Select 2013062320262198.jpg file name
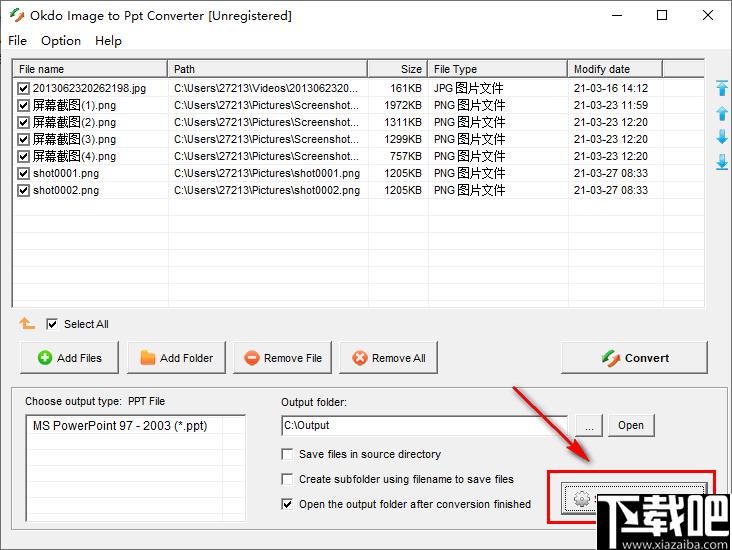Image resolution: width=732 pixels, height=550 pixels. coord(89,88)
